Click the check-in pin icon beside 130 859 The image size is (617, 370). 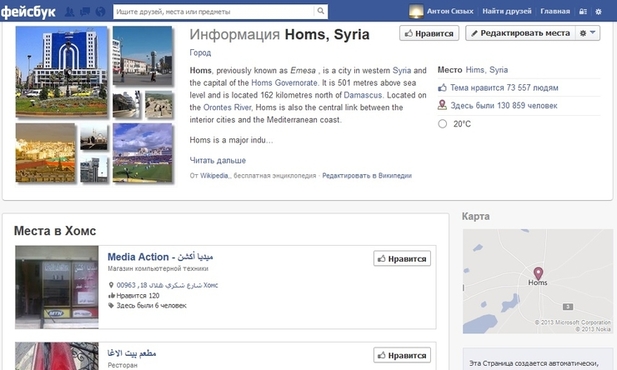[x=442, y=105]
